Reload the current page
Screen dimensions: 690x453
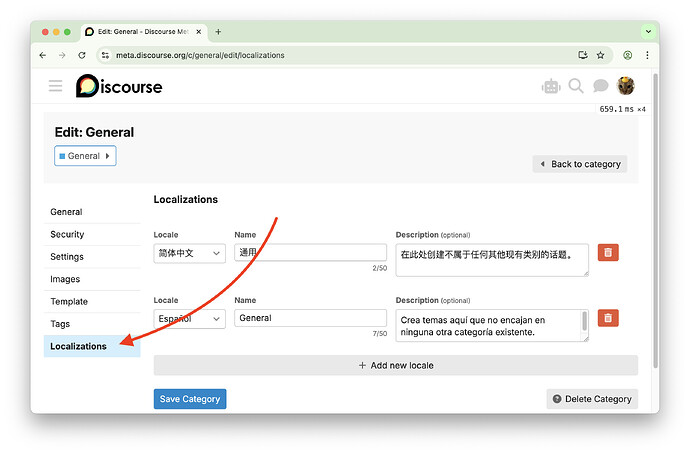(82, 55)
